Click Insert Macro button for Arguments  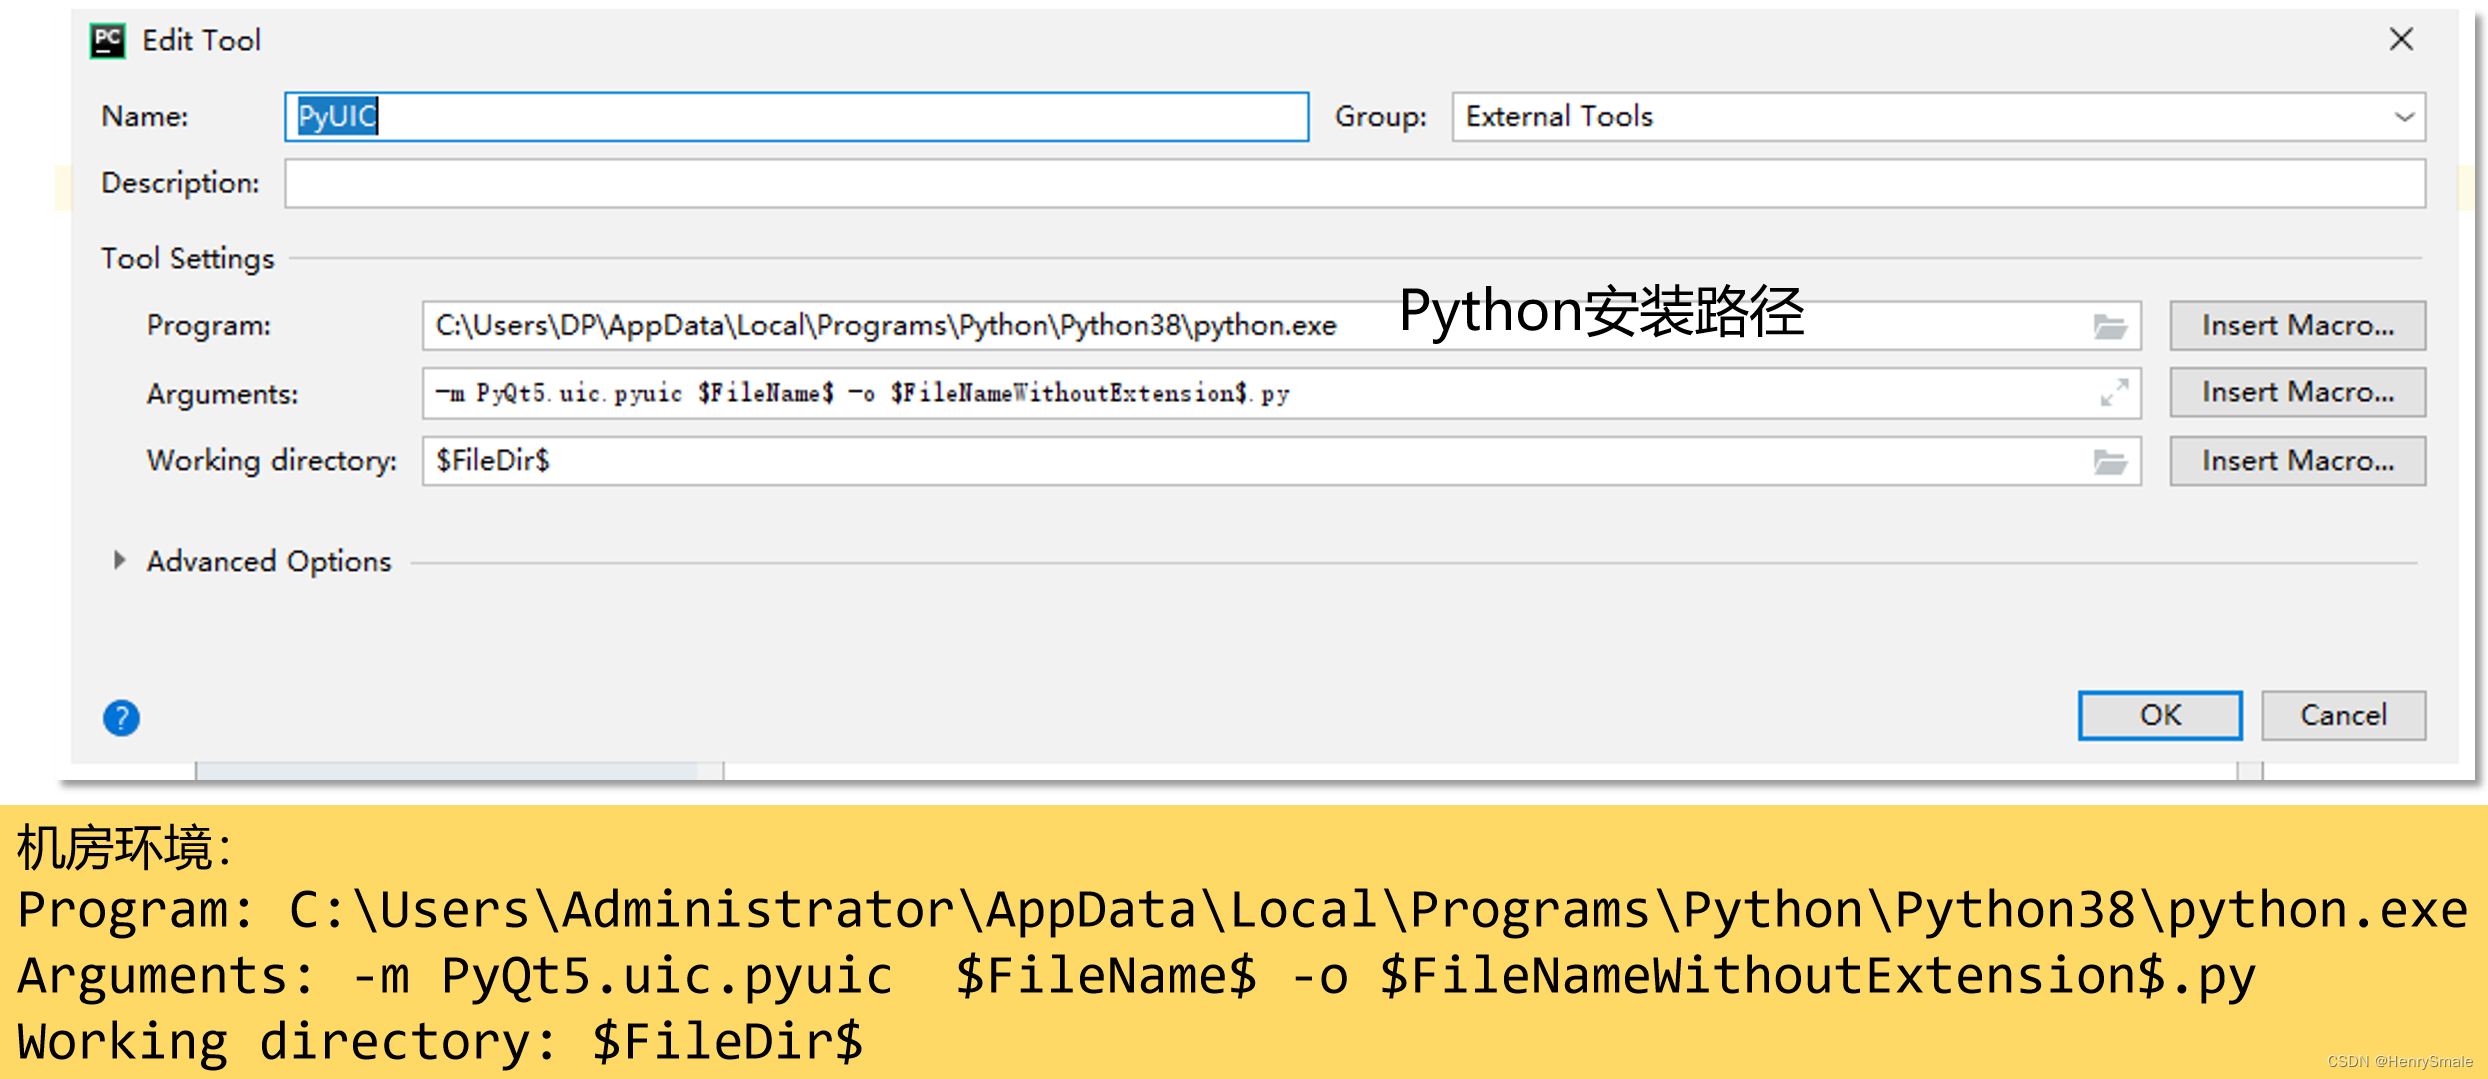[x=2297, y=392]
